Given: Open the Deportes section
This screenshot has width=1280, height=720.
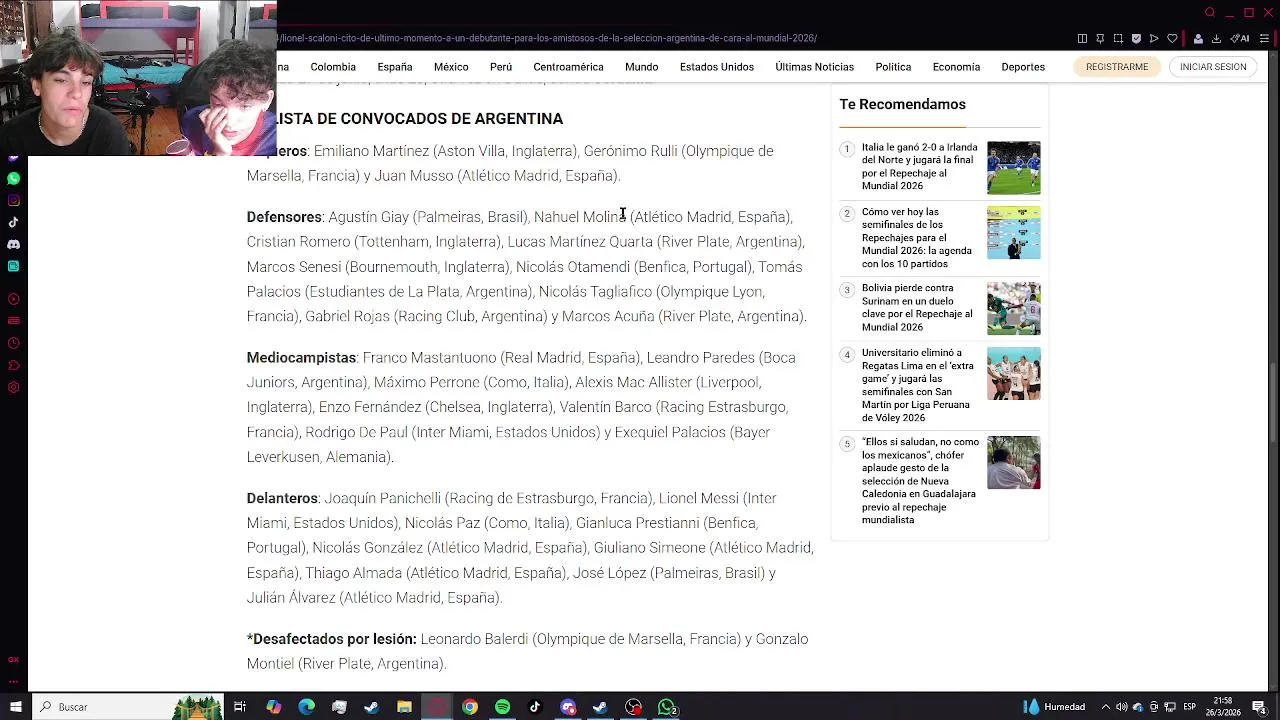Looking at the screenshot, I should click(x=1023, y=67).
